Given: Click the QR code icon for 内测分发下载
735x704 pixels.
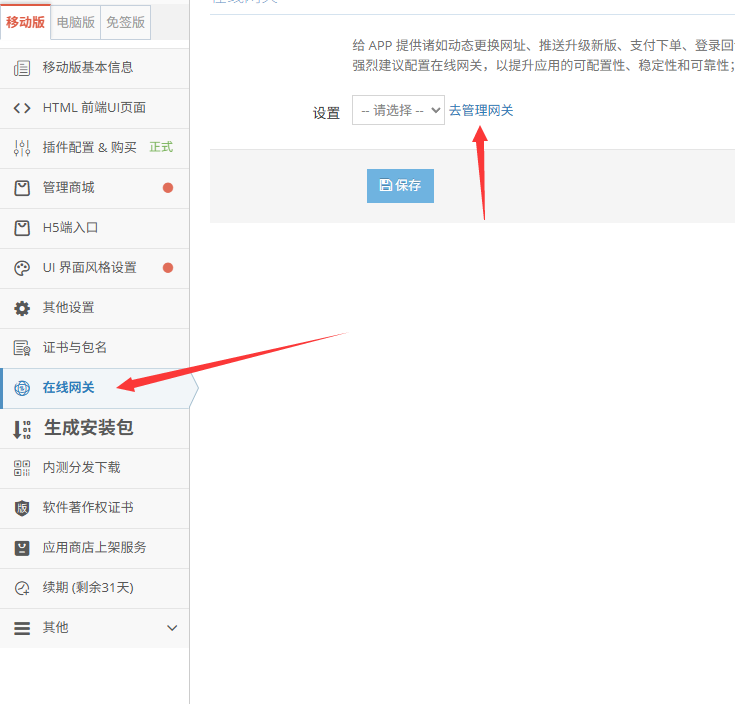Looking at the screenshot, I should coord(22,468).
